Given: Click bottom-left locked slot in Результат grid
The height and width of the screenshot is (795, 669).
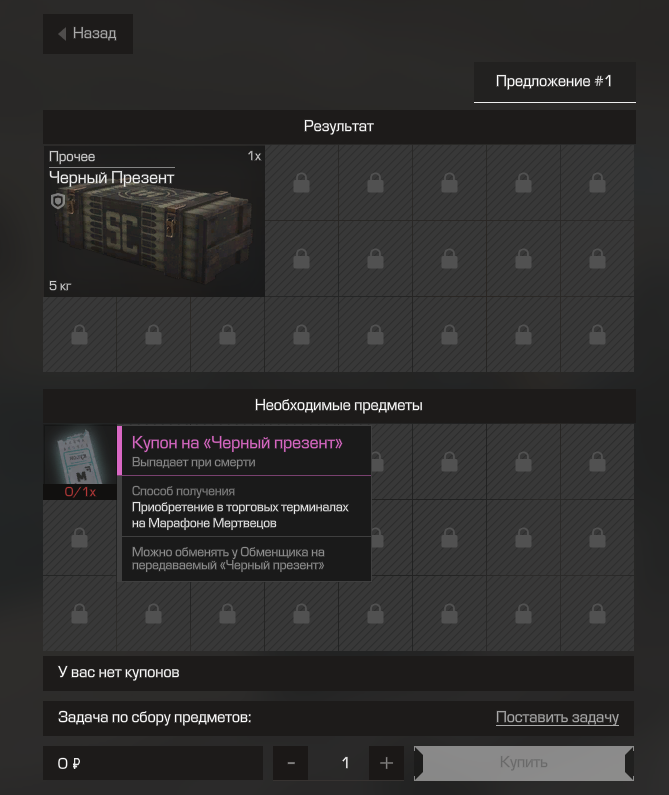Looking at the screenshot, I should [x=80, y=335].
